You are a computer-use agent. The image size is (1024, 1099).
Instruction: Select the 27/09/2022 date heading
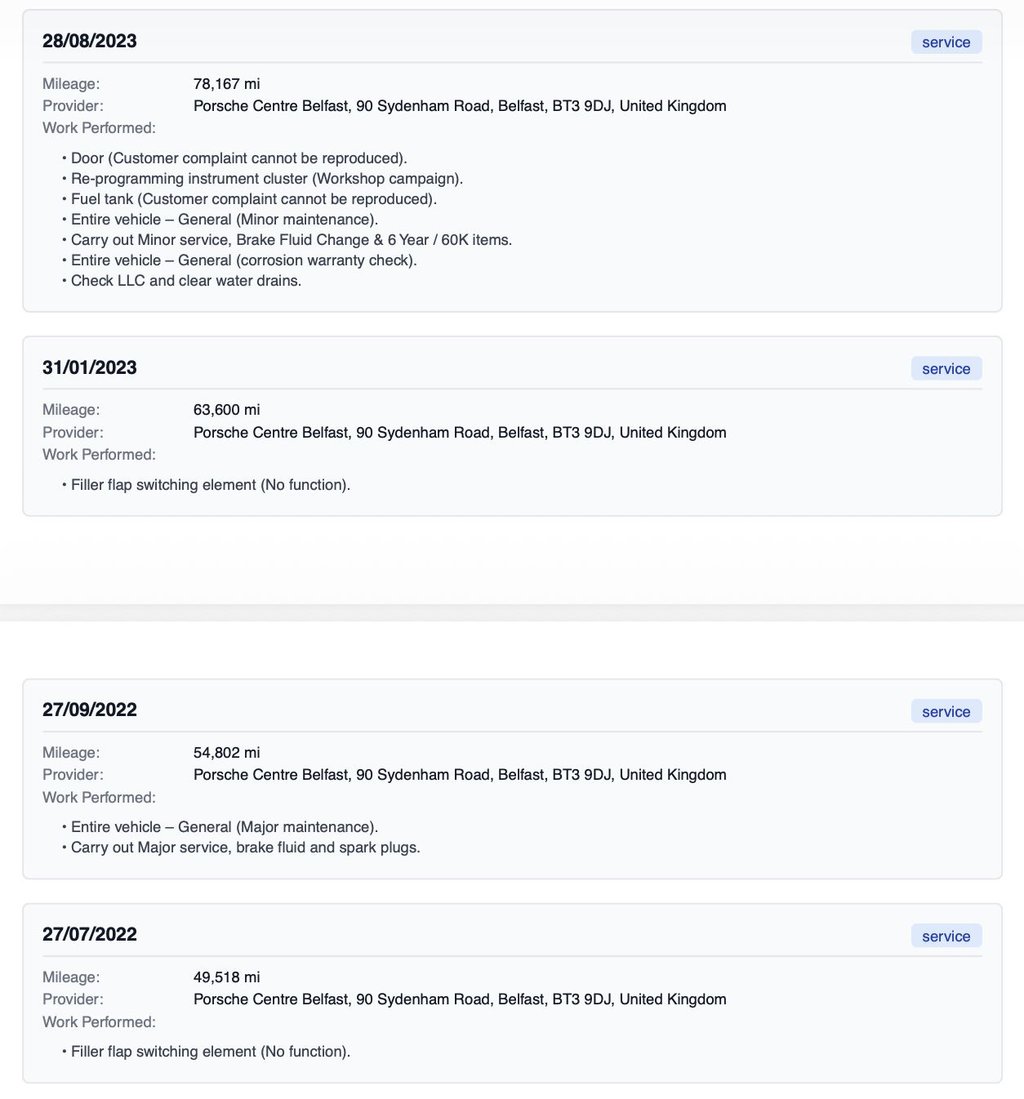[x=90, y=710]
